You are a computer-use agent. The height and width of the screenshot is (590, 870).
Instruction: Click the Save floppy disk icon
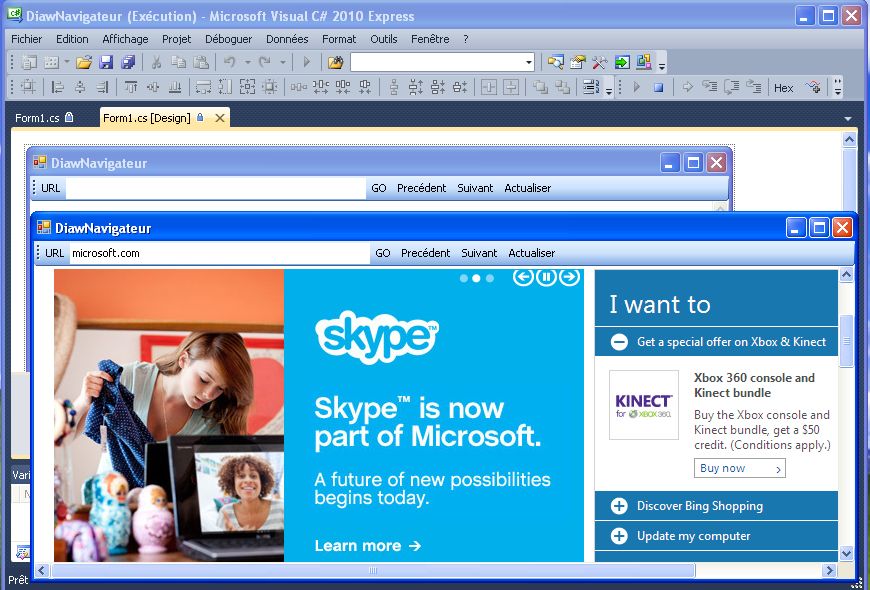[106, 62]
